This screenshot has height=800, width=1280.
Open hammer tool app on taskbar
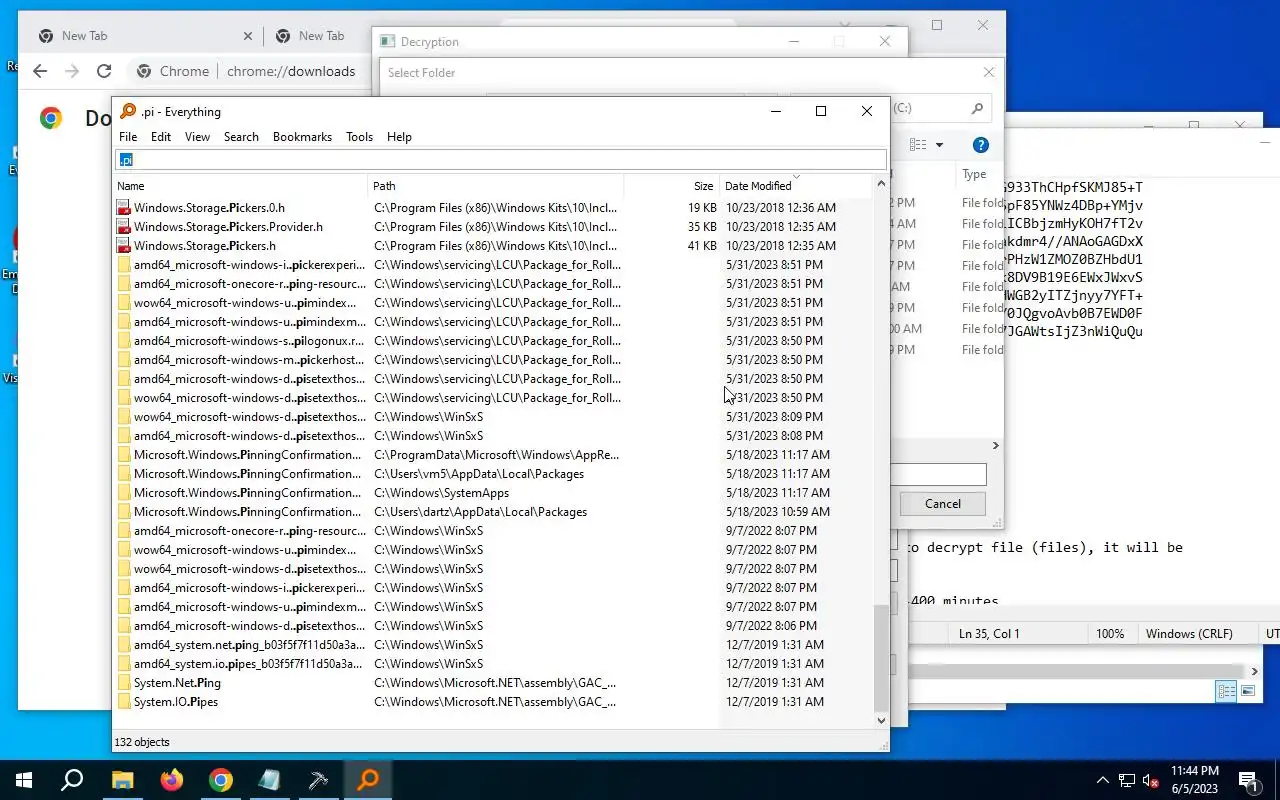tap(318, 780)
